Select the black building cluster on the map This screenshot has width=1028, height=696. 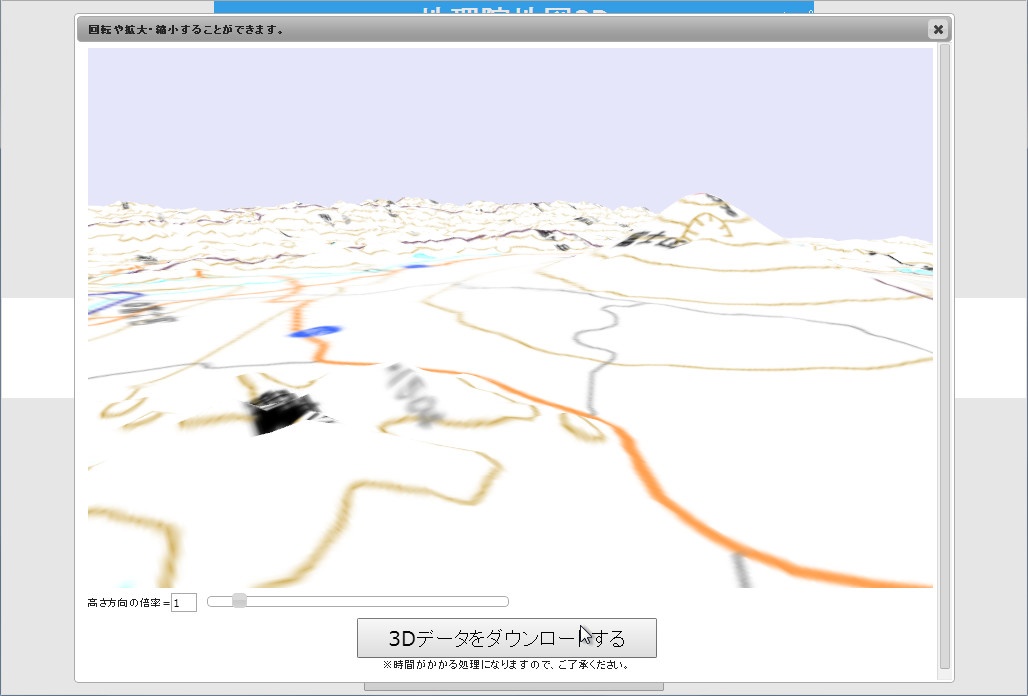[278, 407]
